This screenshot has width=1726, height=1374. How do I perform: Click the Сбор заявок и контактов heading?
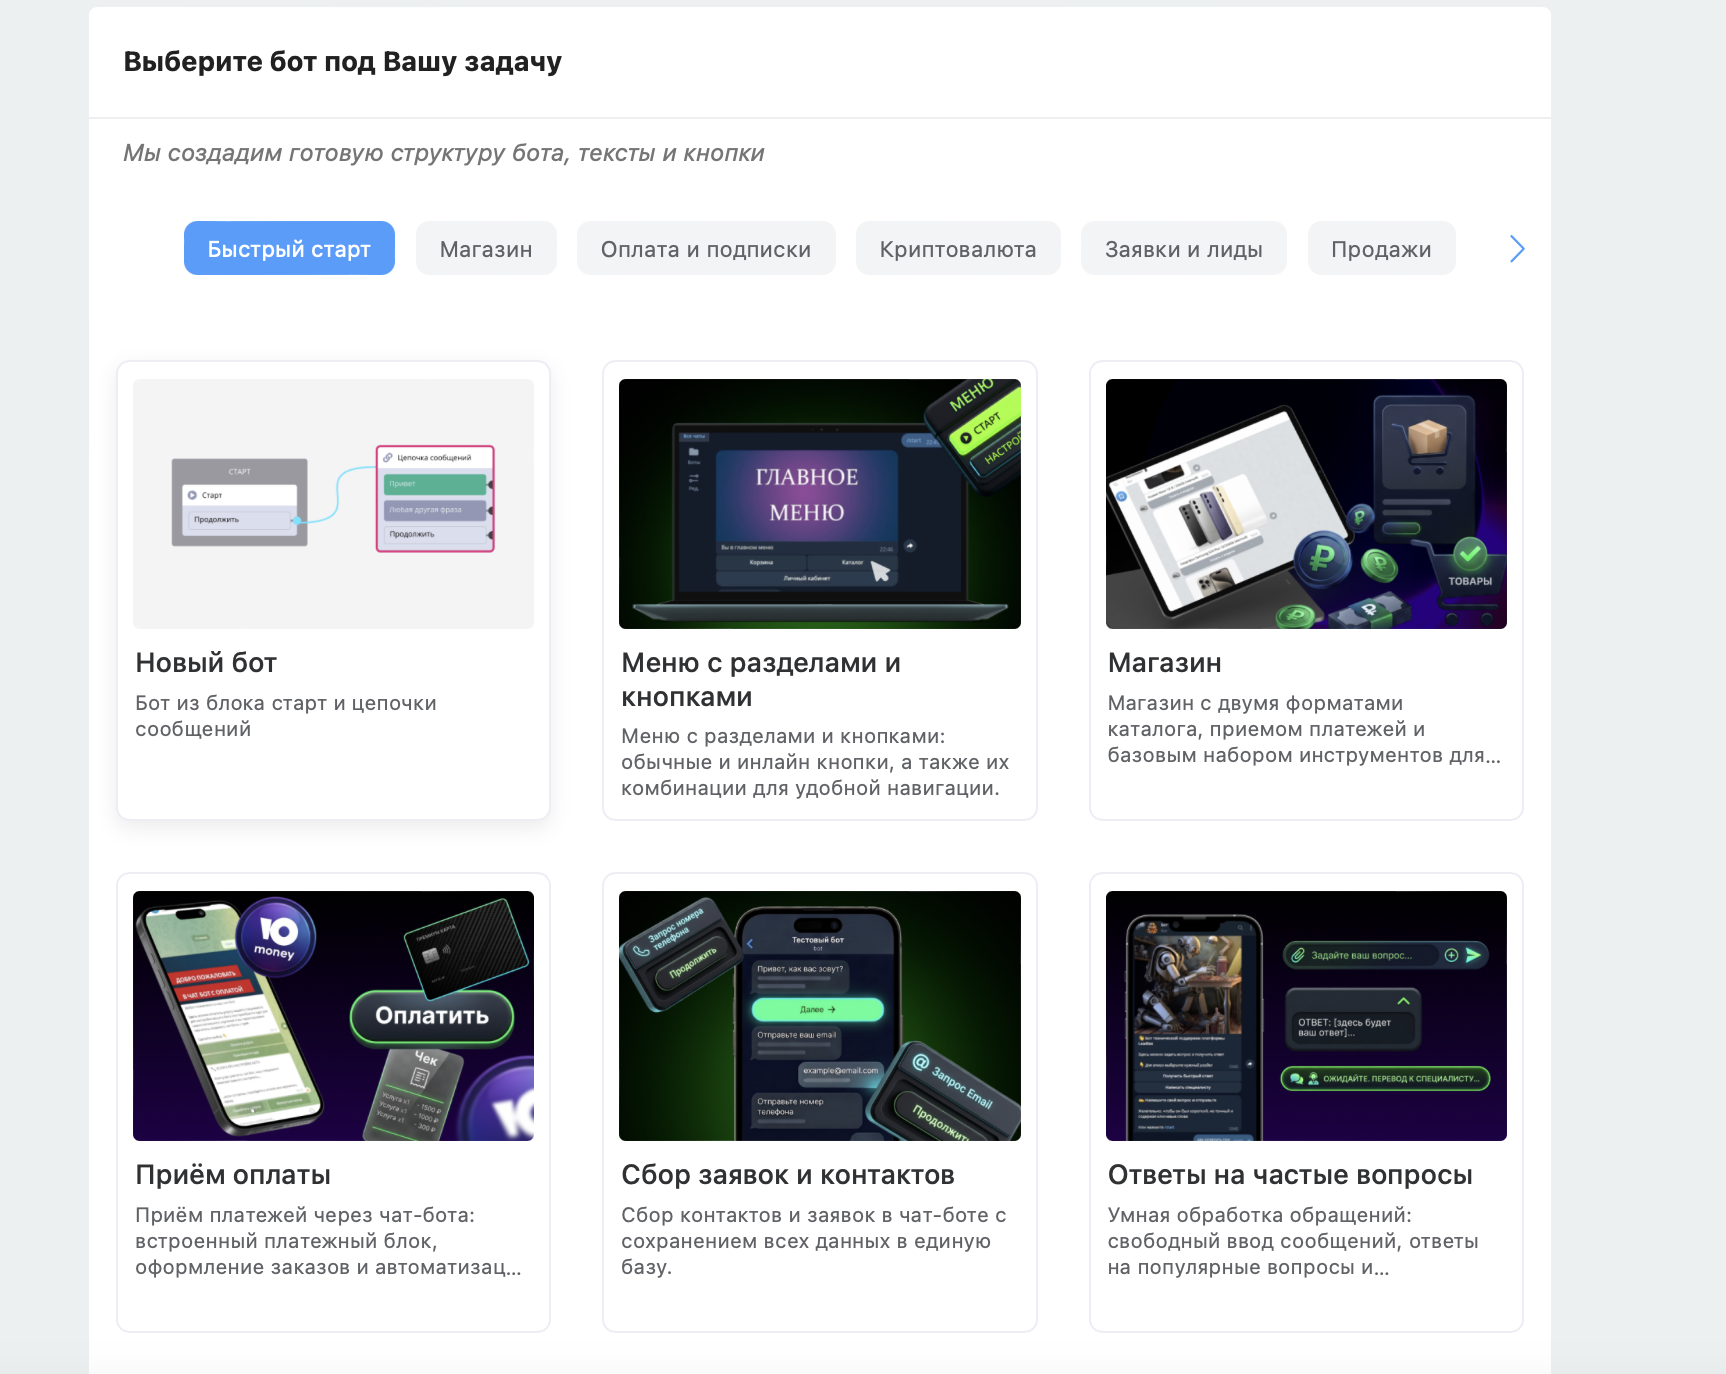(x=788, y=1175)
